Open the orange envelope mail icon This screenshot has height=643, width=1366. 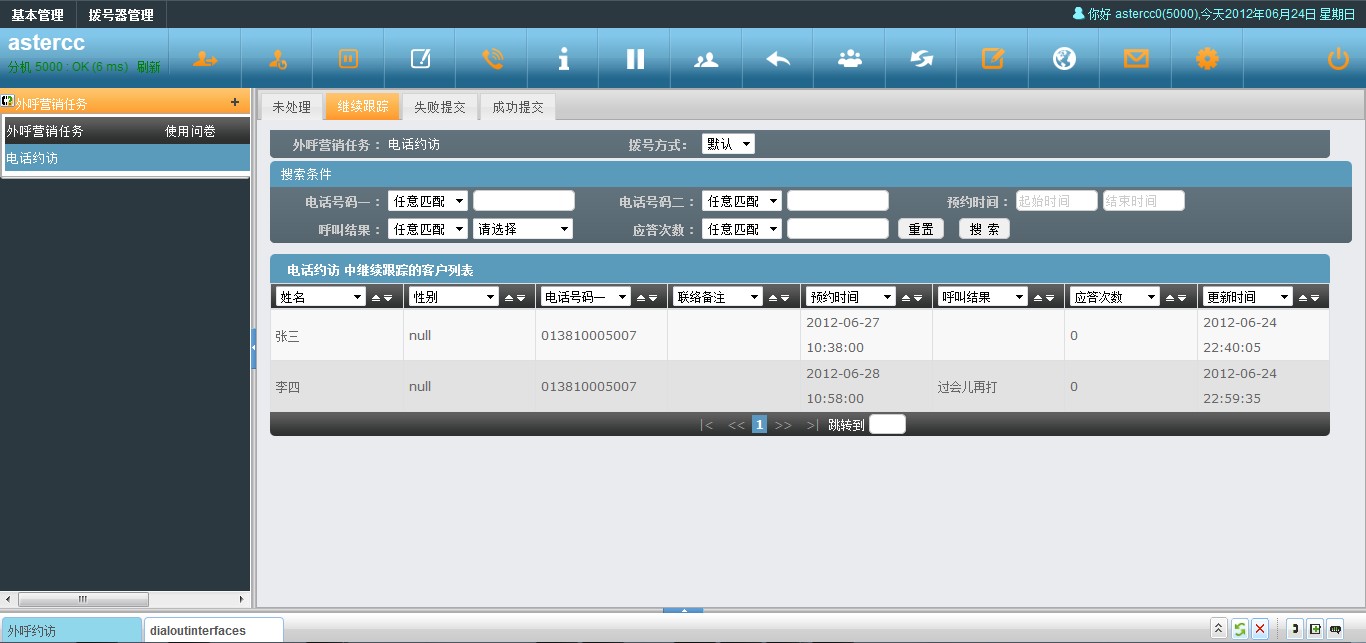pos(1135,59)
